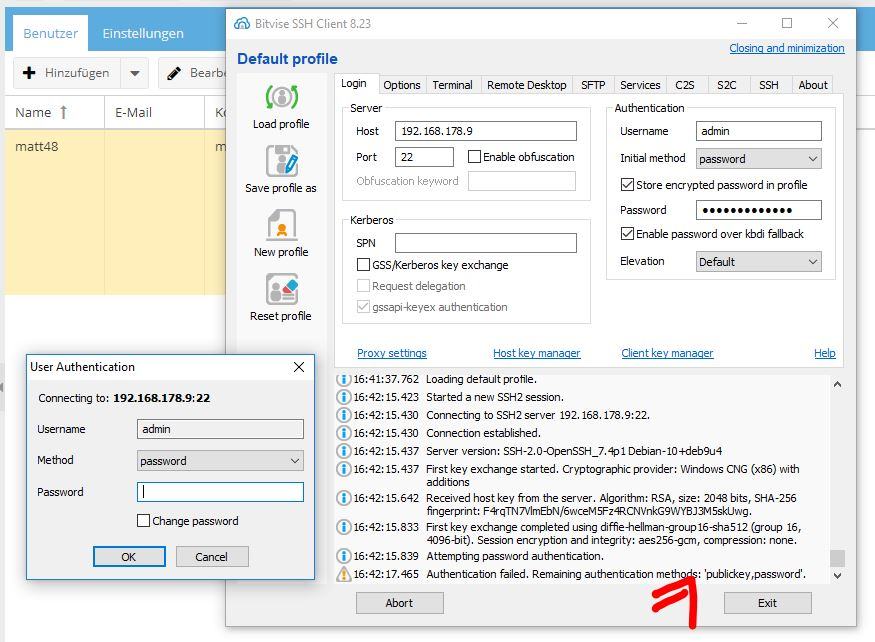Click the log scrollbar thumb
This screenshot has height=642, width=875.
tap(837, 558)
